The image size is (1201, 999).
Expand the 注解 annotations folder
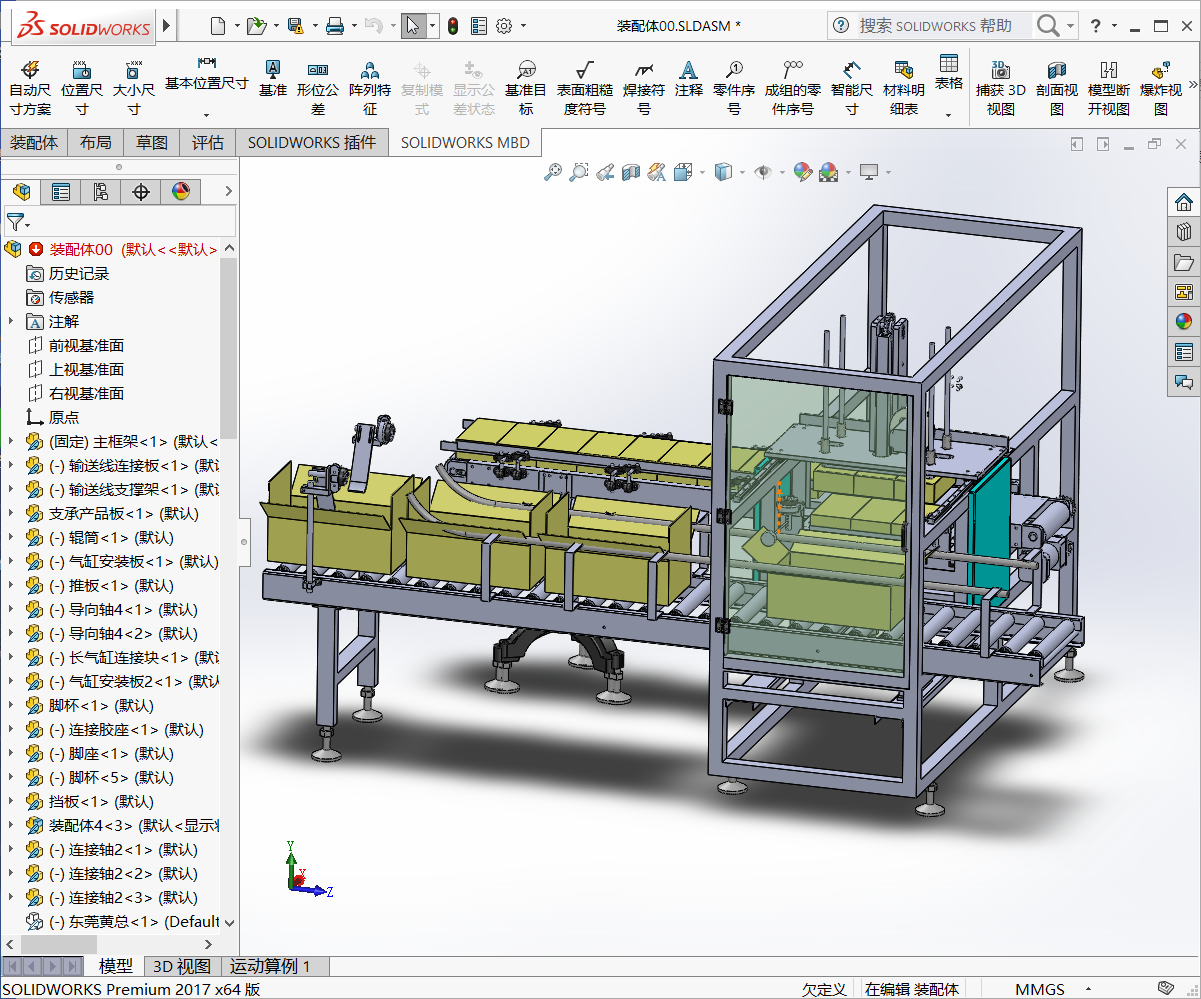(11, 321)
